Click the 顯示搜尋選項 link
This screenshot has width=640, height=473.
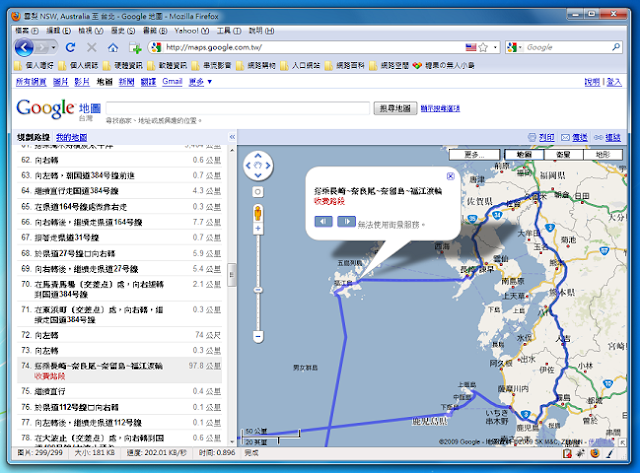pyautogui.click(x=440, y=109)
